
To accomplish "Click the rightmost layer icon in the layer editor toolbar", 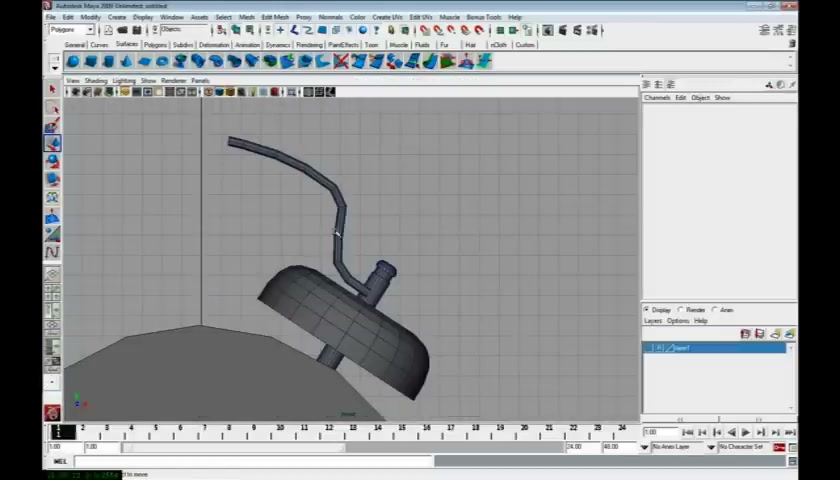I will (790, 334).
